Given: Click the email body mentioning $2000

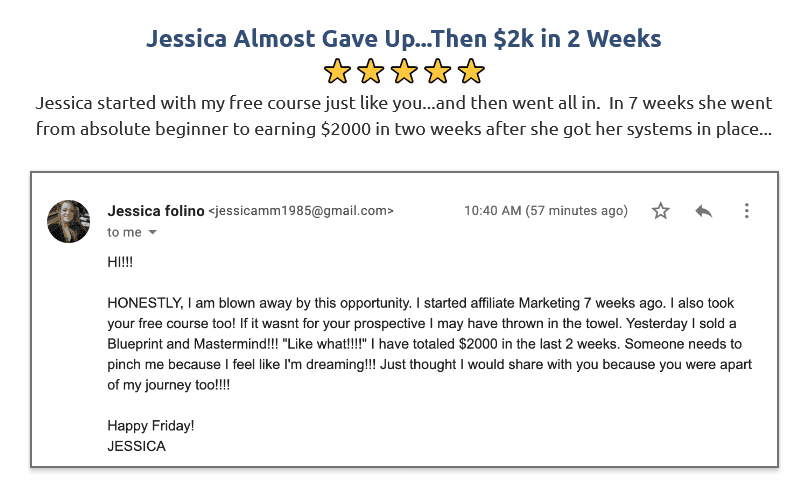Looking at the screenshot, I should (x=429, y=344).
